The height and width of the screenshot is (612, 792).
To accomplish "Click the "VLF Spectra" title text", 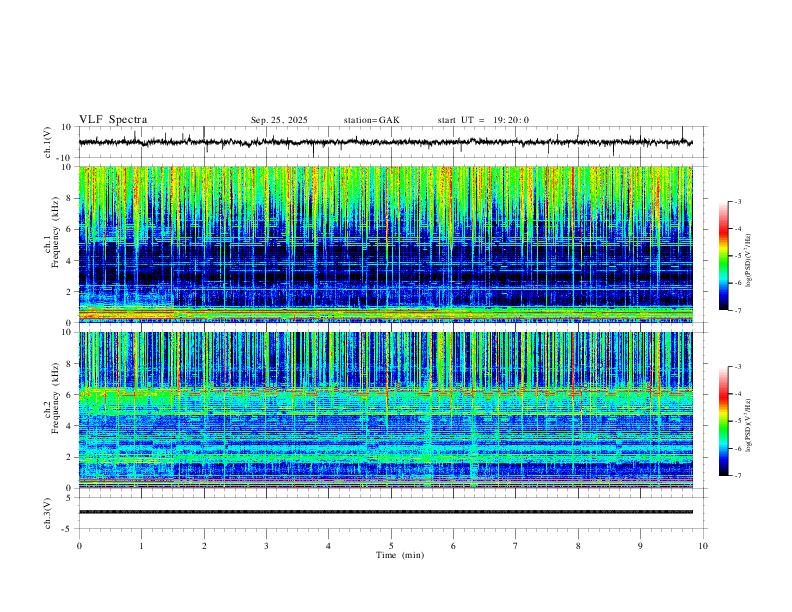I will [x=113, y=120].
